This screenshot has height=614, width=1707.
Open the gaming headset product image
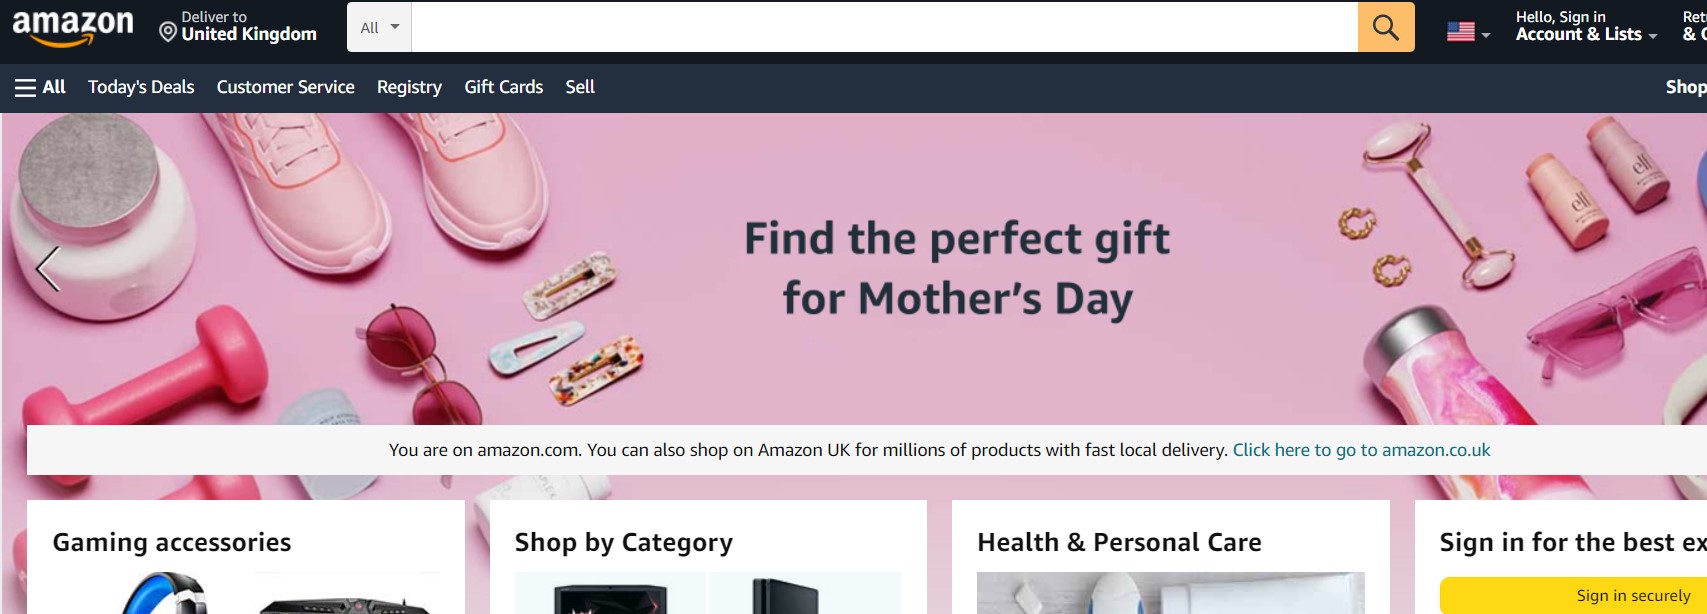coord(165,593)
